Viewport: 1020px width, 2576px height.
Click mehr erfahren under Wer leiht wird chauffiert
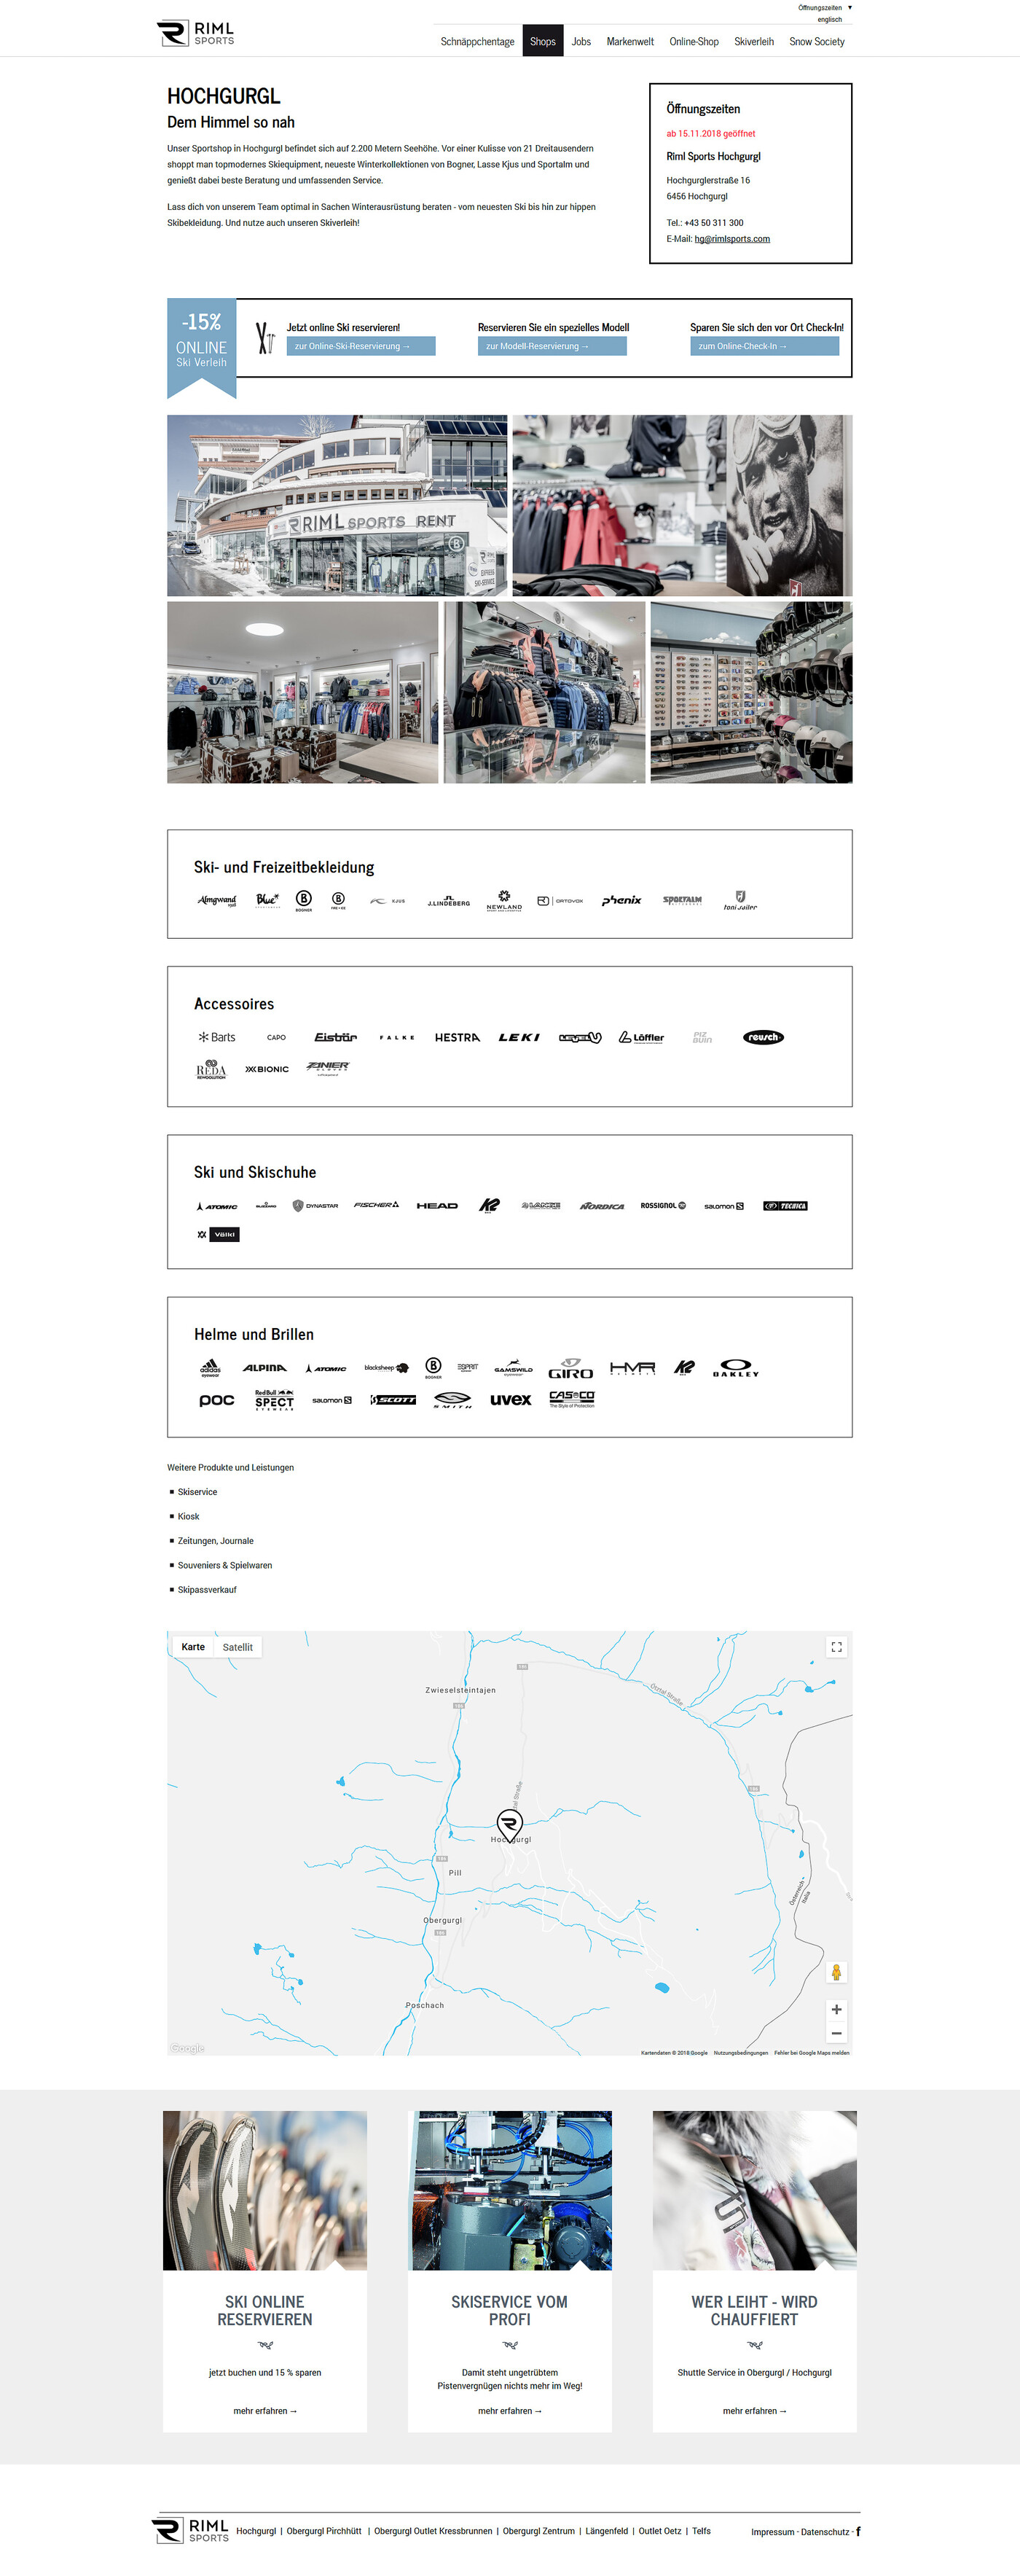point(755,2411)
